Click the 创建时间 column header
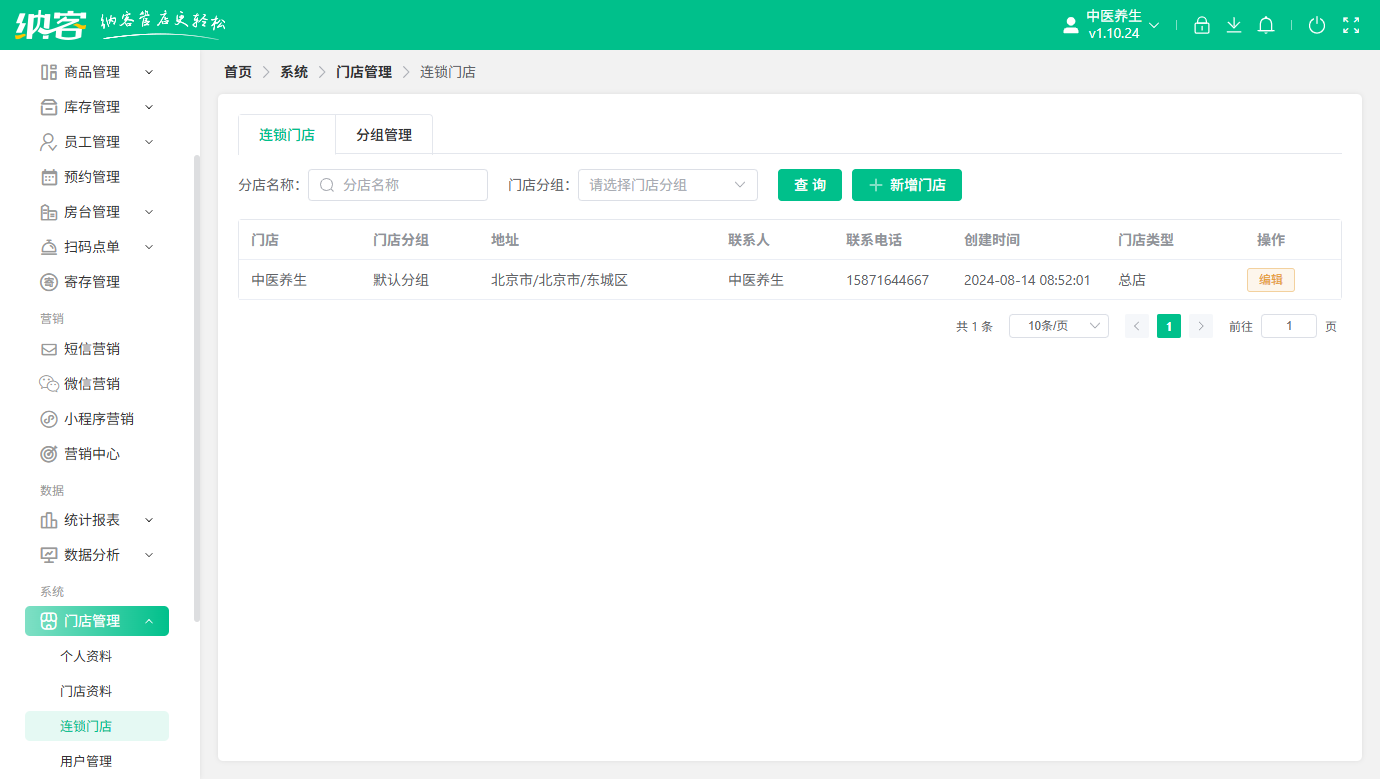 click(x=992, y=240)
